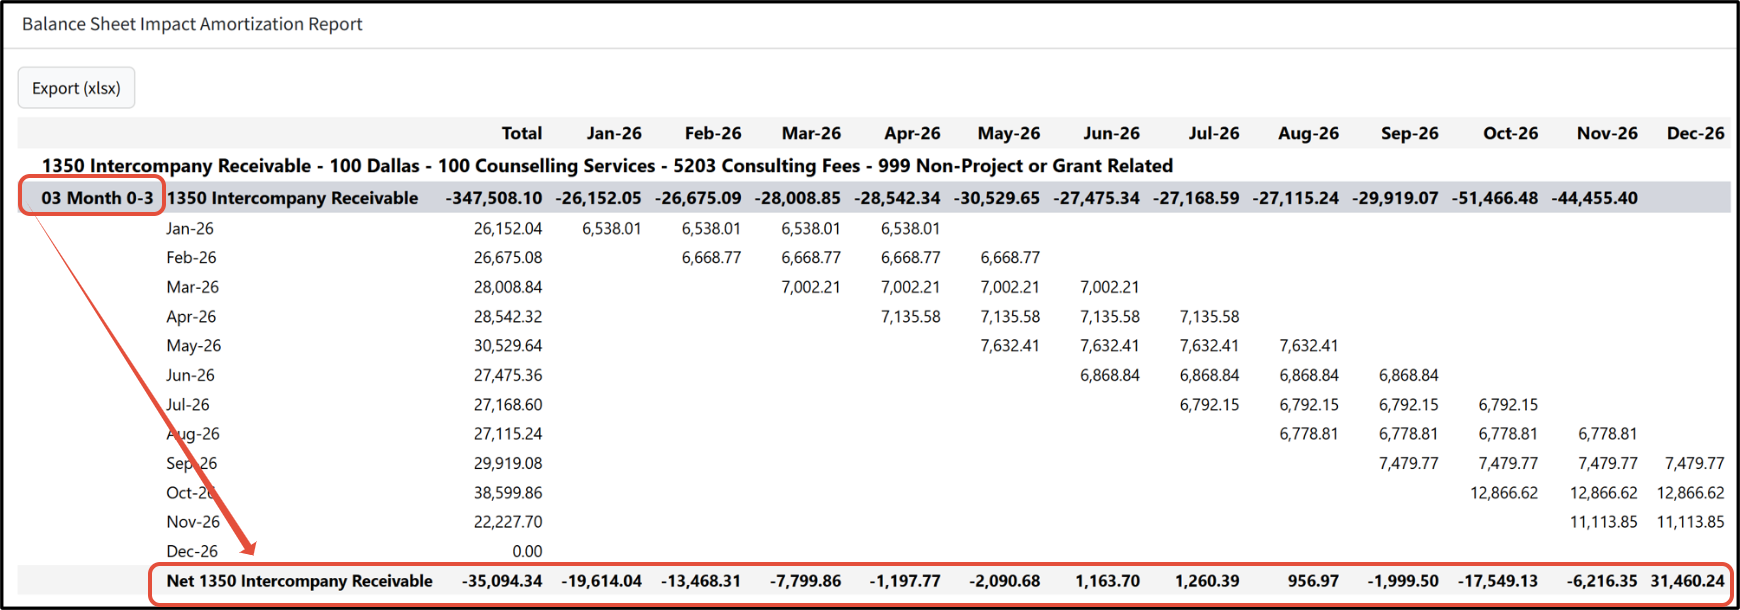Click the Mar-26 row label
The image size is (1740, 610).
(x=192, y=287)
